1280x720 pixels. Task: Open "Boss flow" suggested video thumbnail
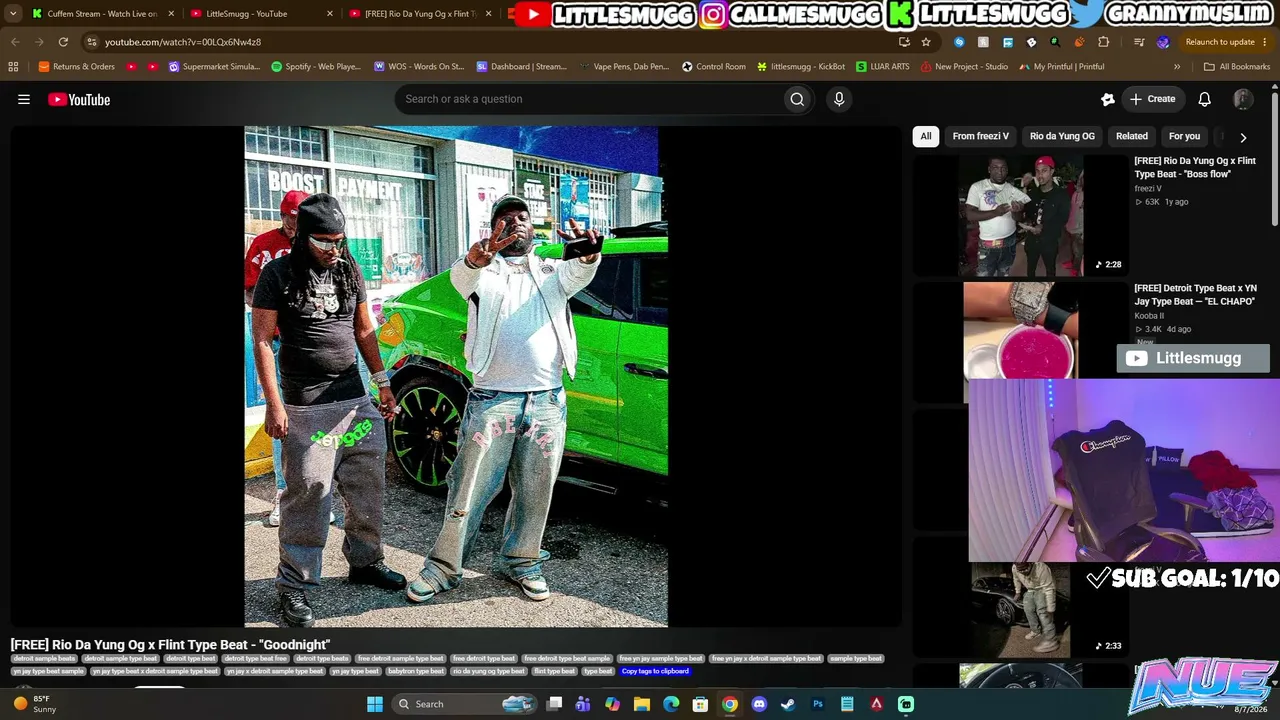pyautogui.click(x=1020, y=214)
